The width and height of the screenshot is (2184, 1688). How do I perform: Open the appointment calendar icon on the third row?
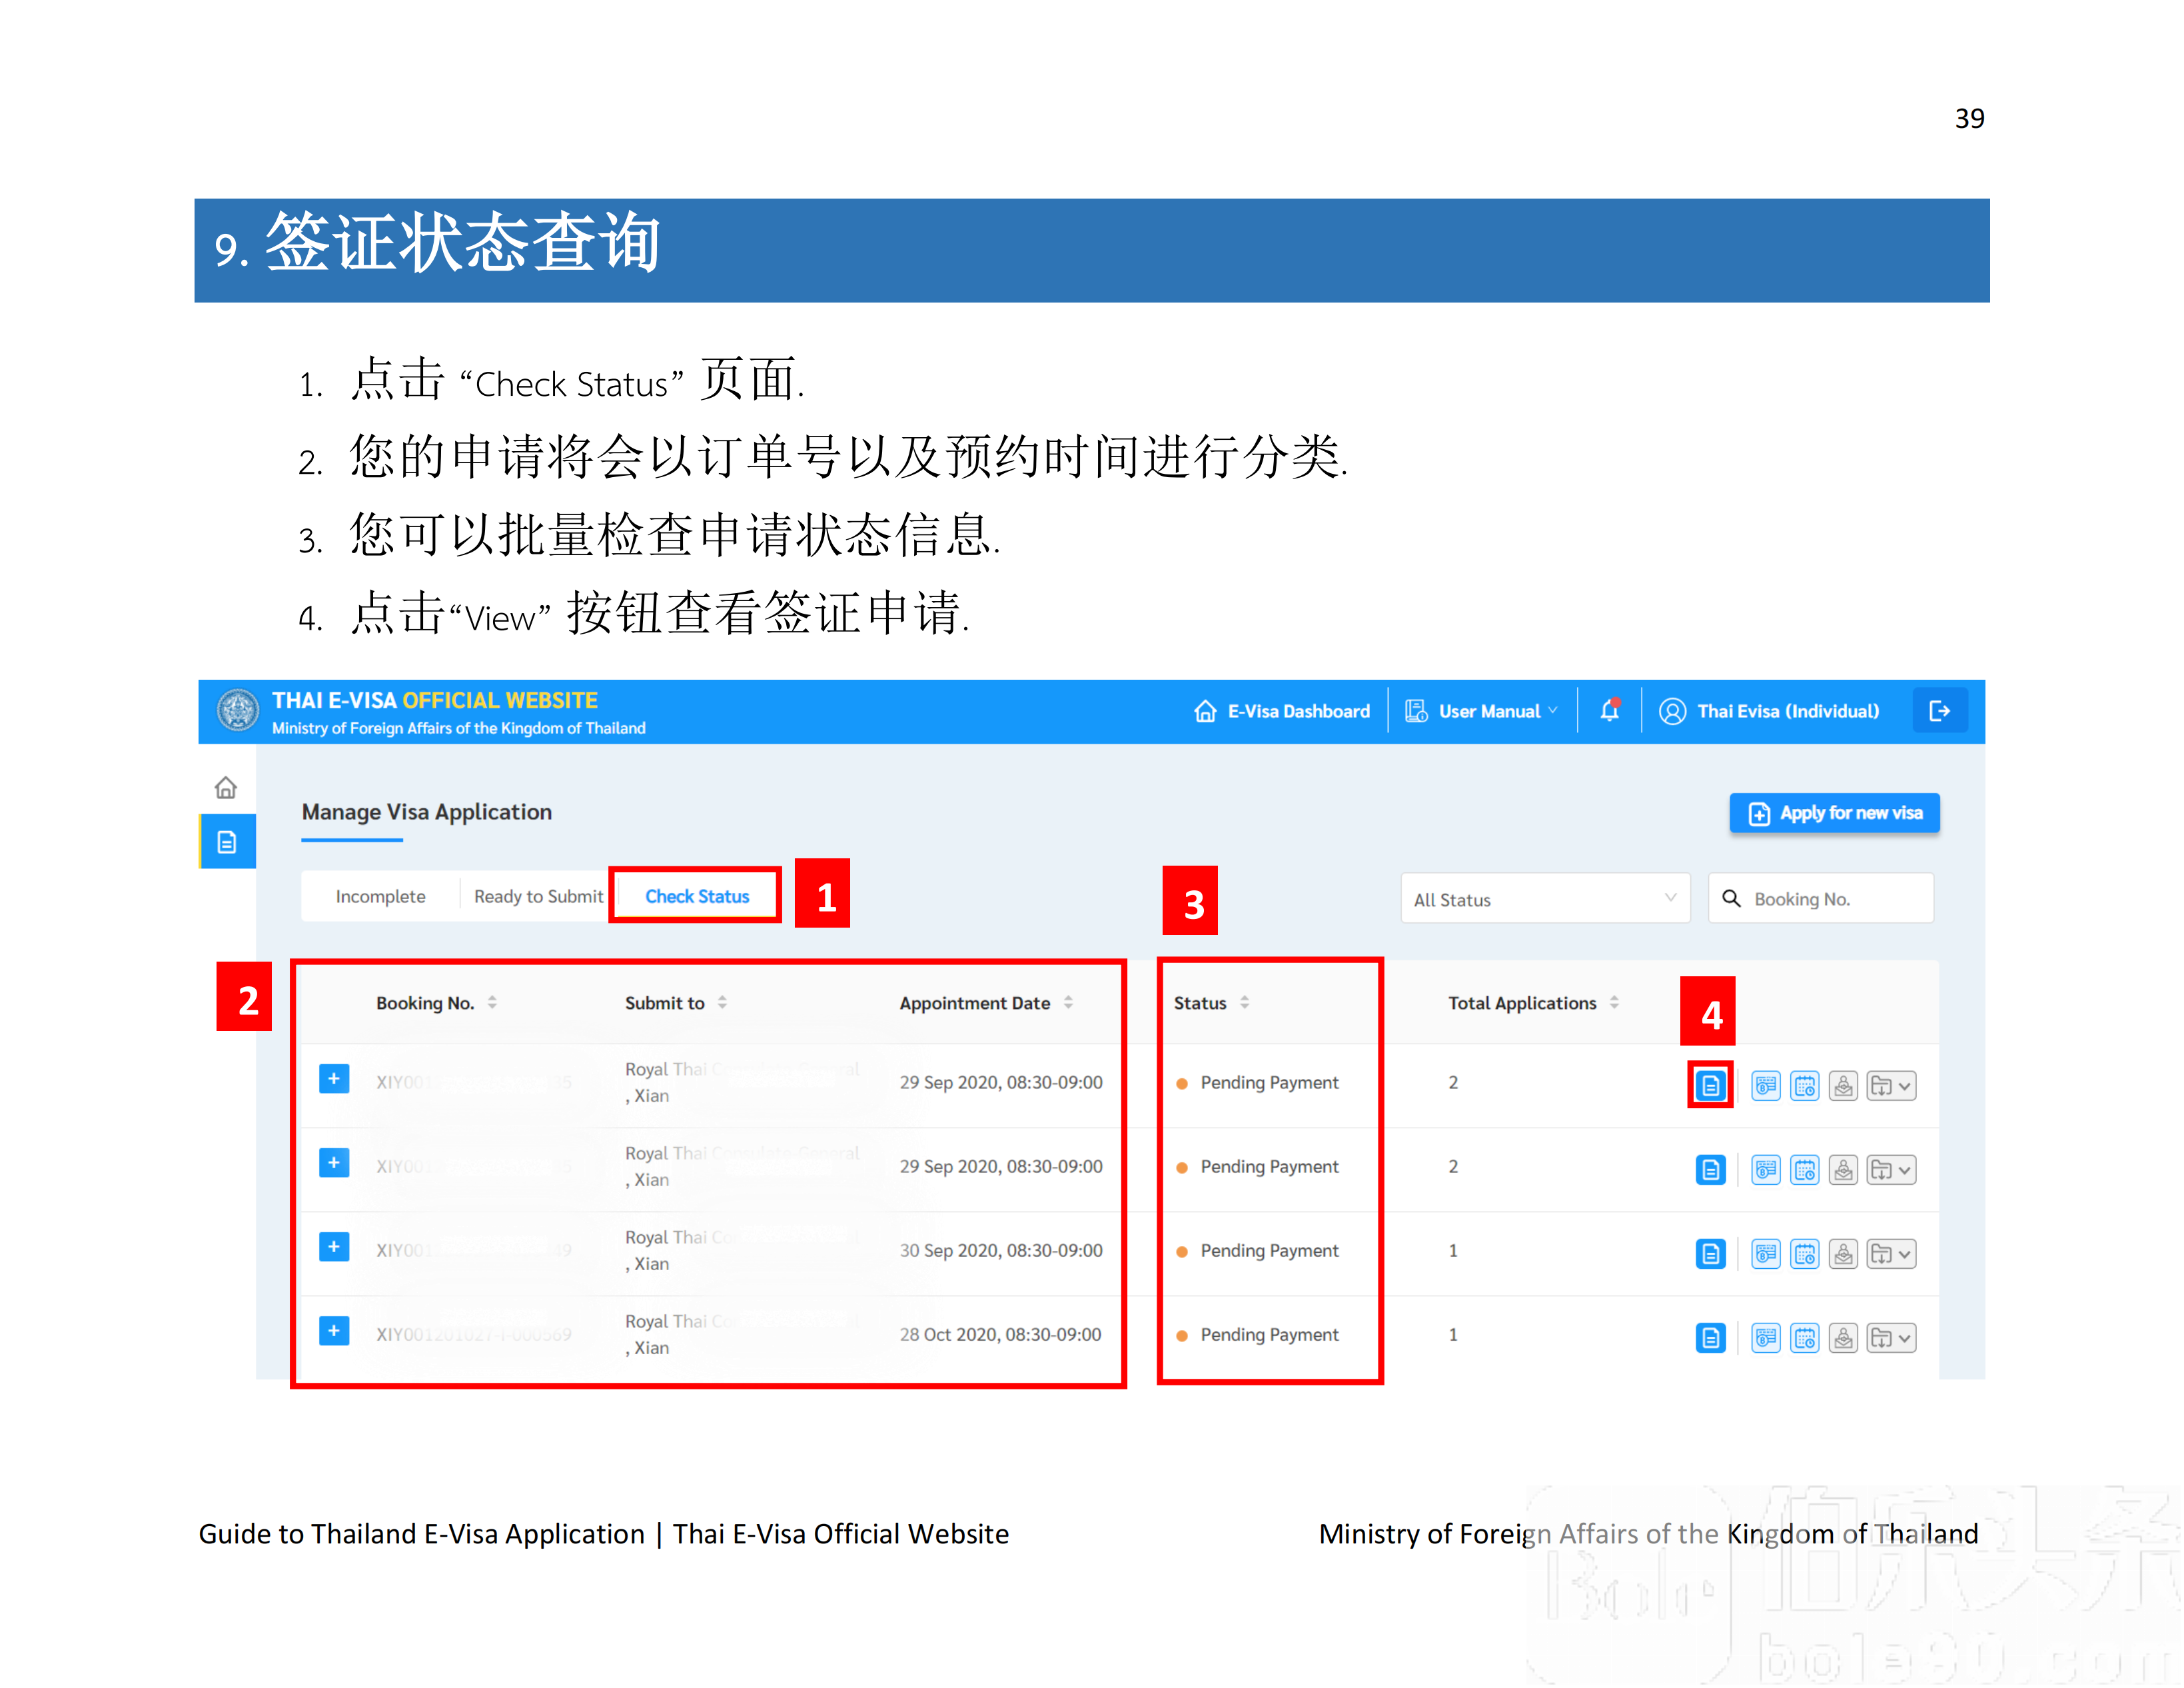point(1805,1253)
